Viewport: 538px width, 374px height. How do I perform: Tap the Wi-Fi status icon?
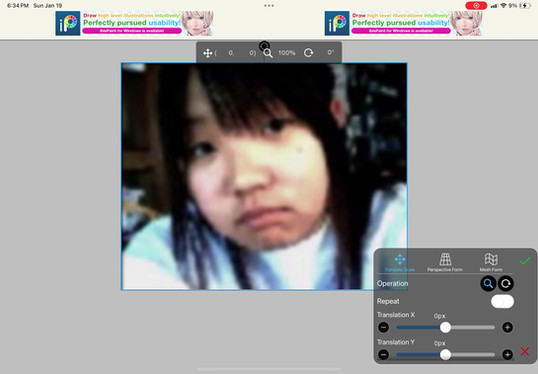tap(503, 5)
